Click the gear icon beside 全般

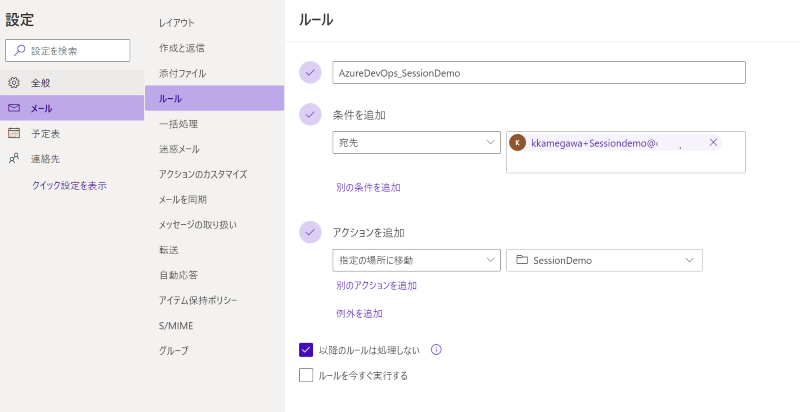[14, 83]
